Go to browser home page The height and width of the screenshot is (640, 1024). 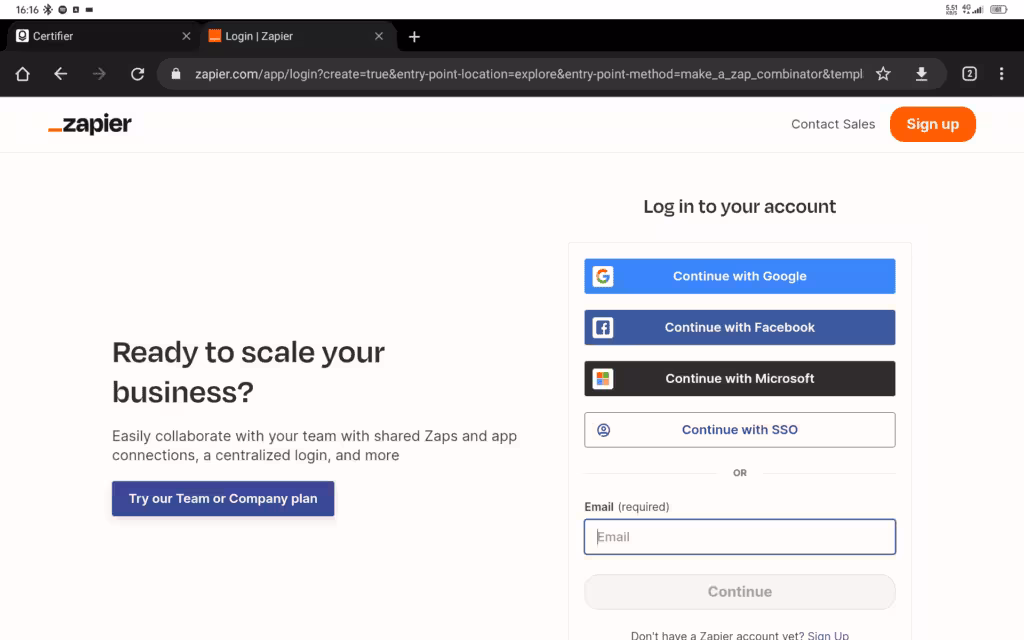click(22, 74)
